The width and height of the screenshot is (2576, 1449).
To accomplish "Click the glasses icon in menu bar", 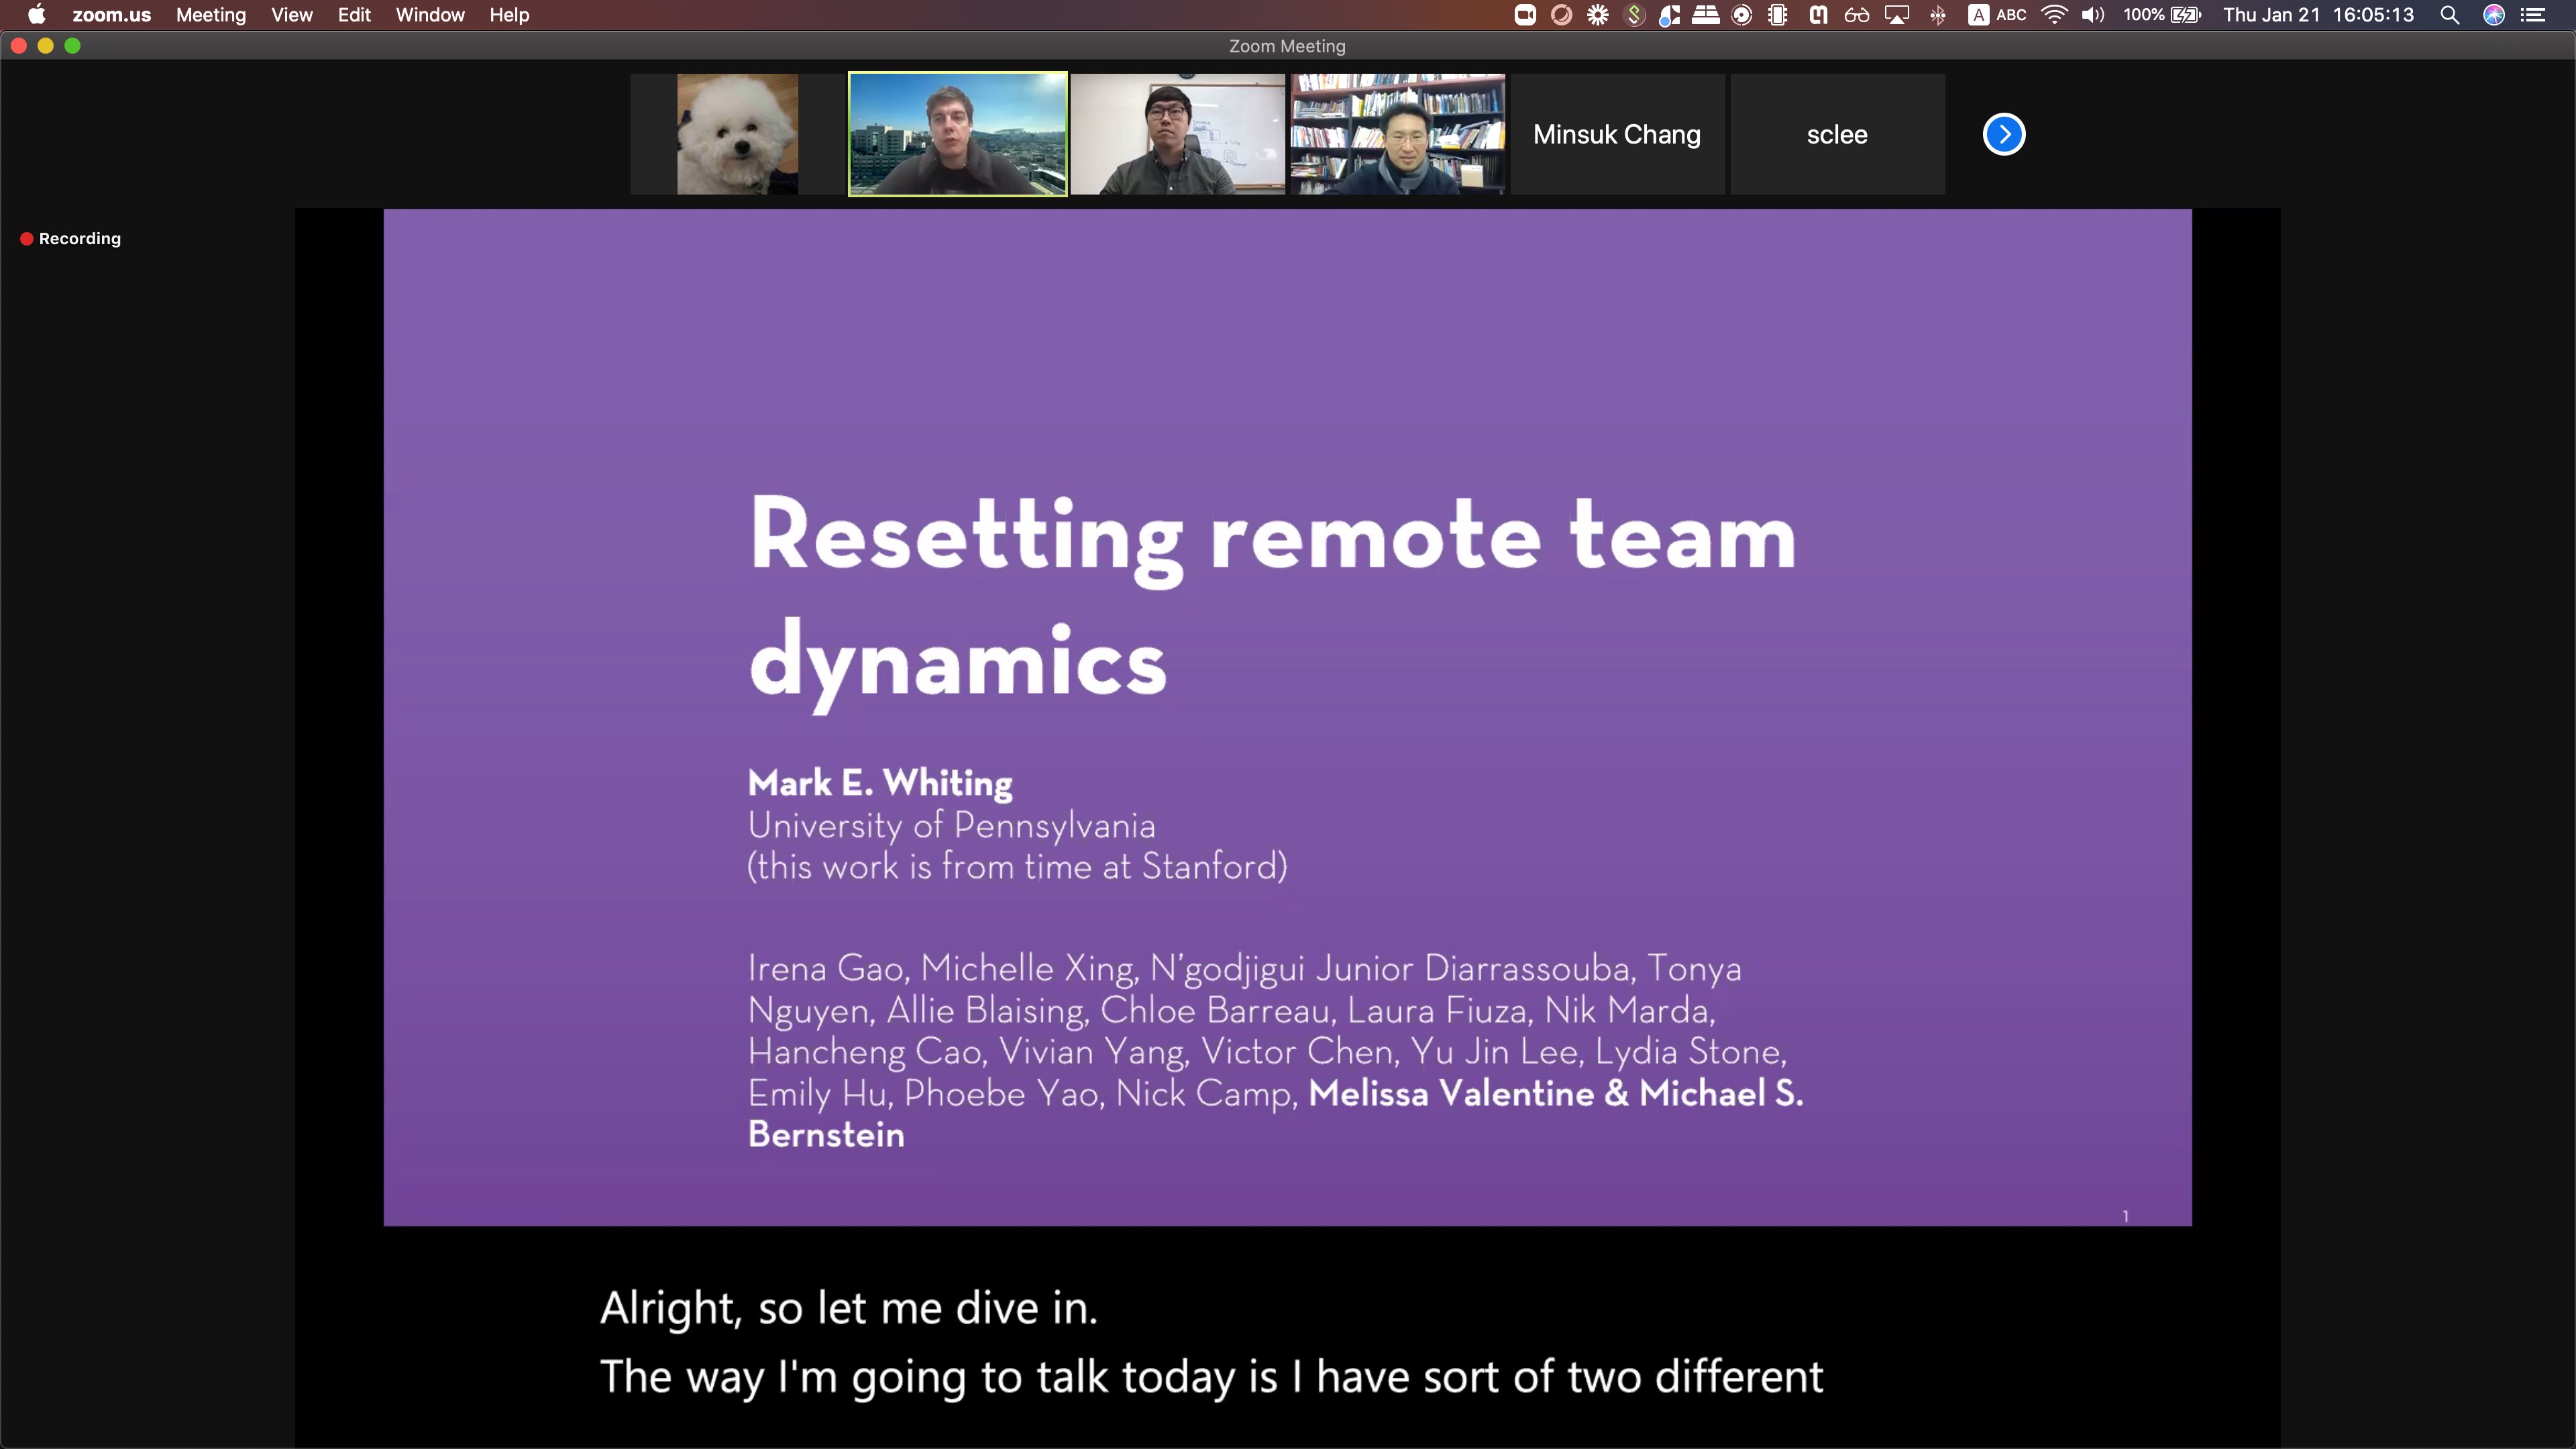I will [1857, 15].
